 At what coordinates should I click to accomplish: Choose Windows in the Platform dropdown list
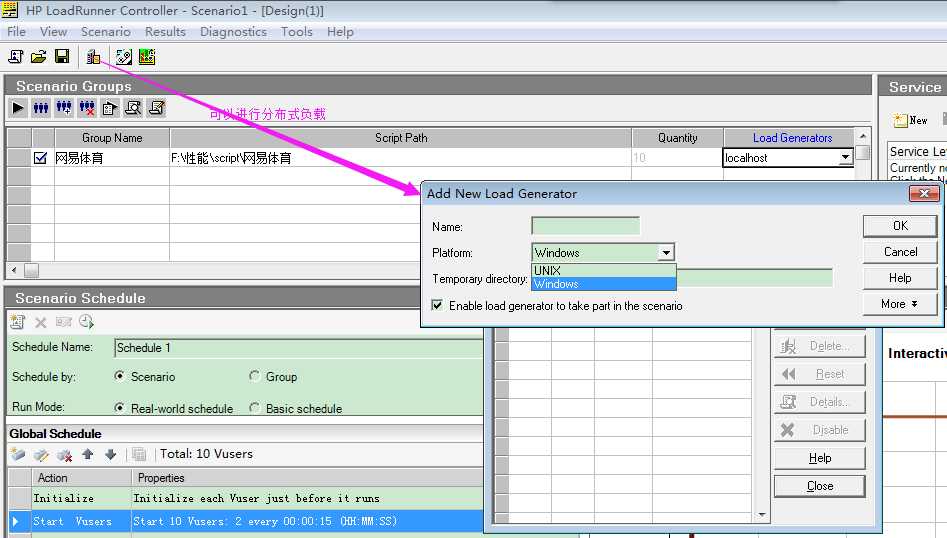pyautogui.click(x=604, y=284)
